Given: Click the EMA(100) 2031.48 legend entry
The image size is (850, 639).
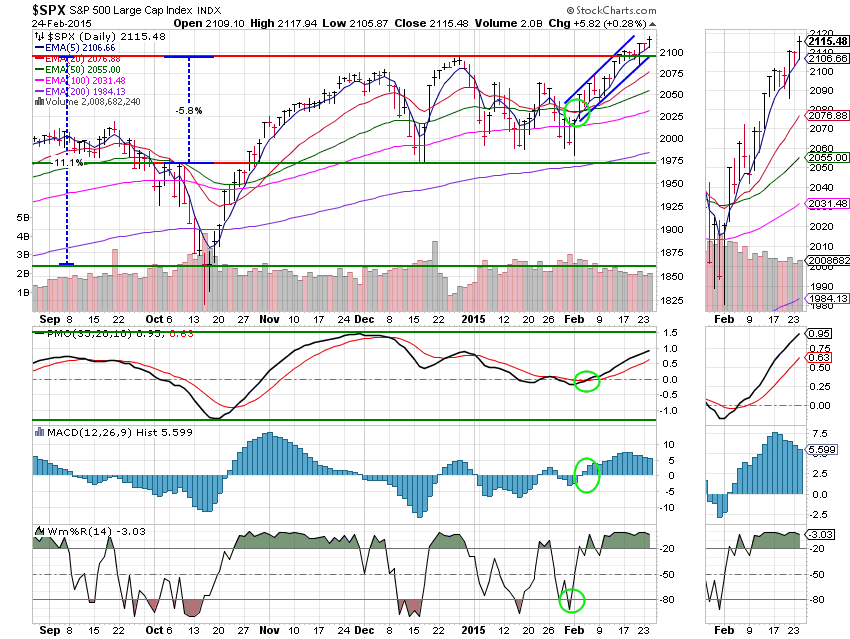Looking at the screenshot, I should [x=80, y=80].
